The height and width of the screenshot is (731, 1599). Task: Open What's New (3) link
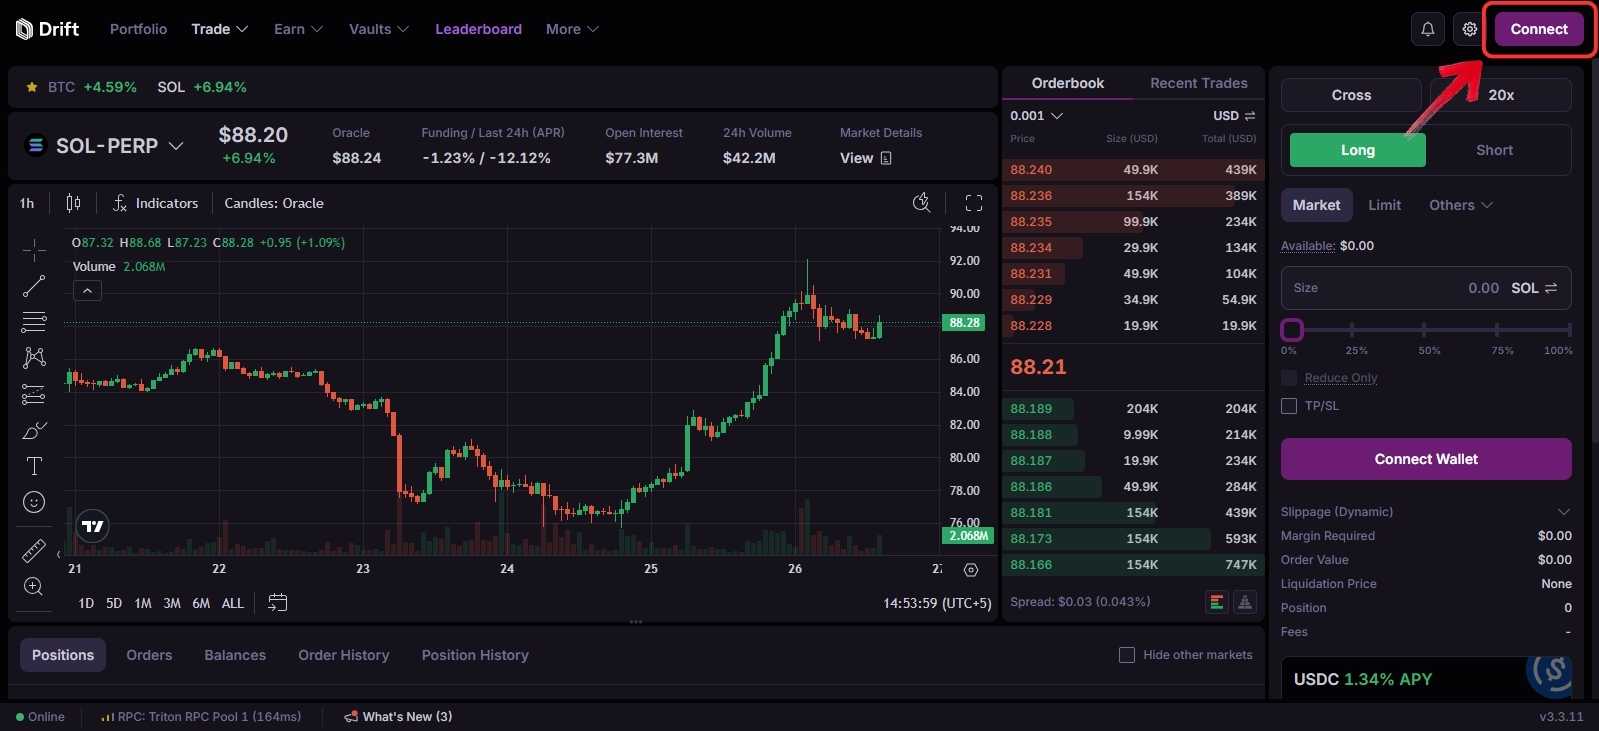tap(398, 717)
